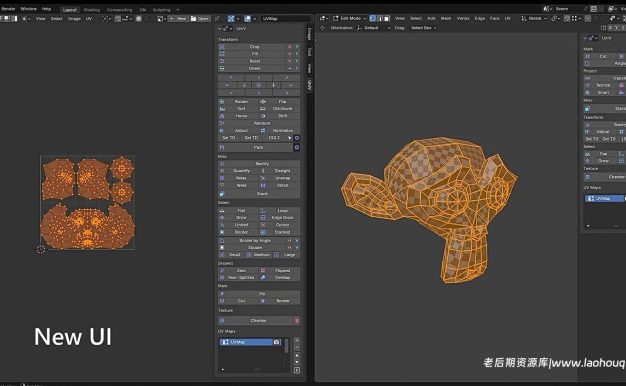The width and height of the screenshot is (626, 386).
Task: Click the Pin button in Mark section
Action: click(x=259, y=294)
